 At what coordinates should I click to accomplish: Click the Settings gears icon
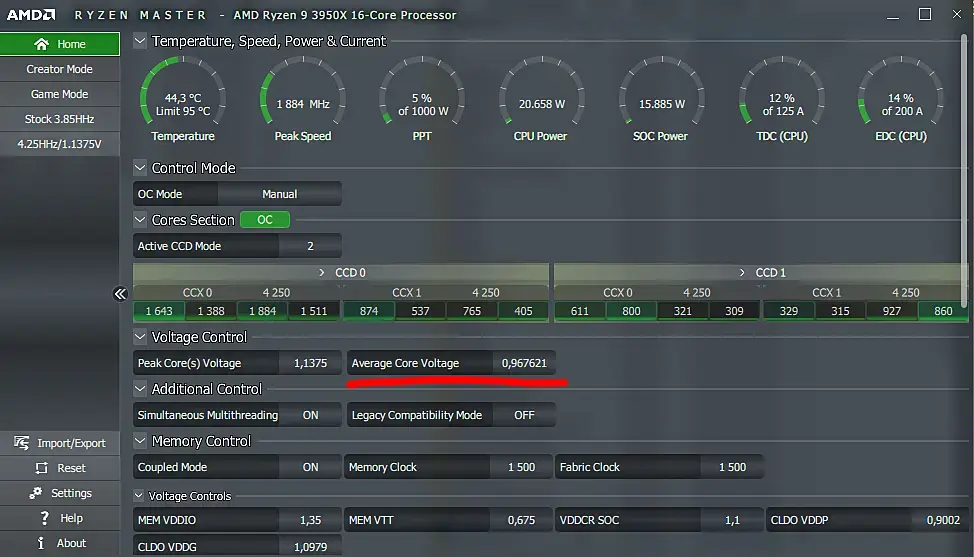pos(35,493)
